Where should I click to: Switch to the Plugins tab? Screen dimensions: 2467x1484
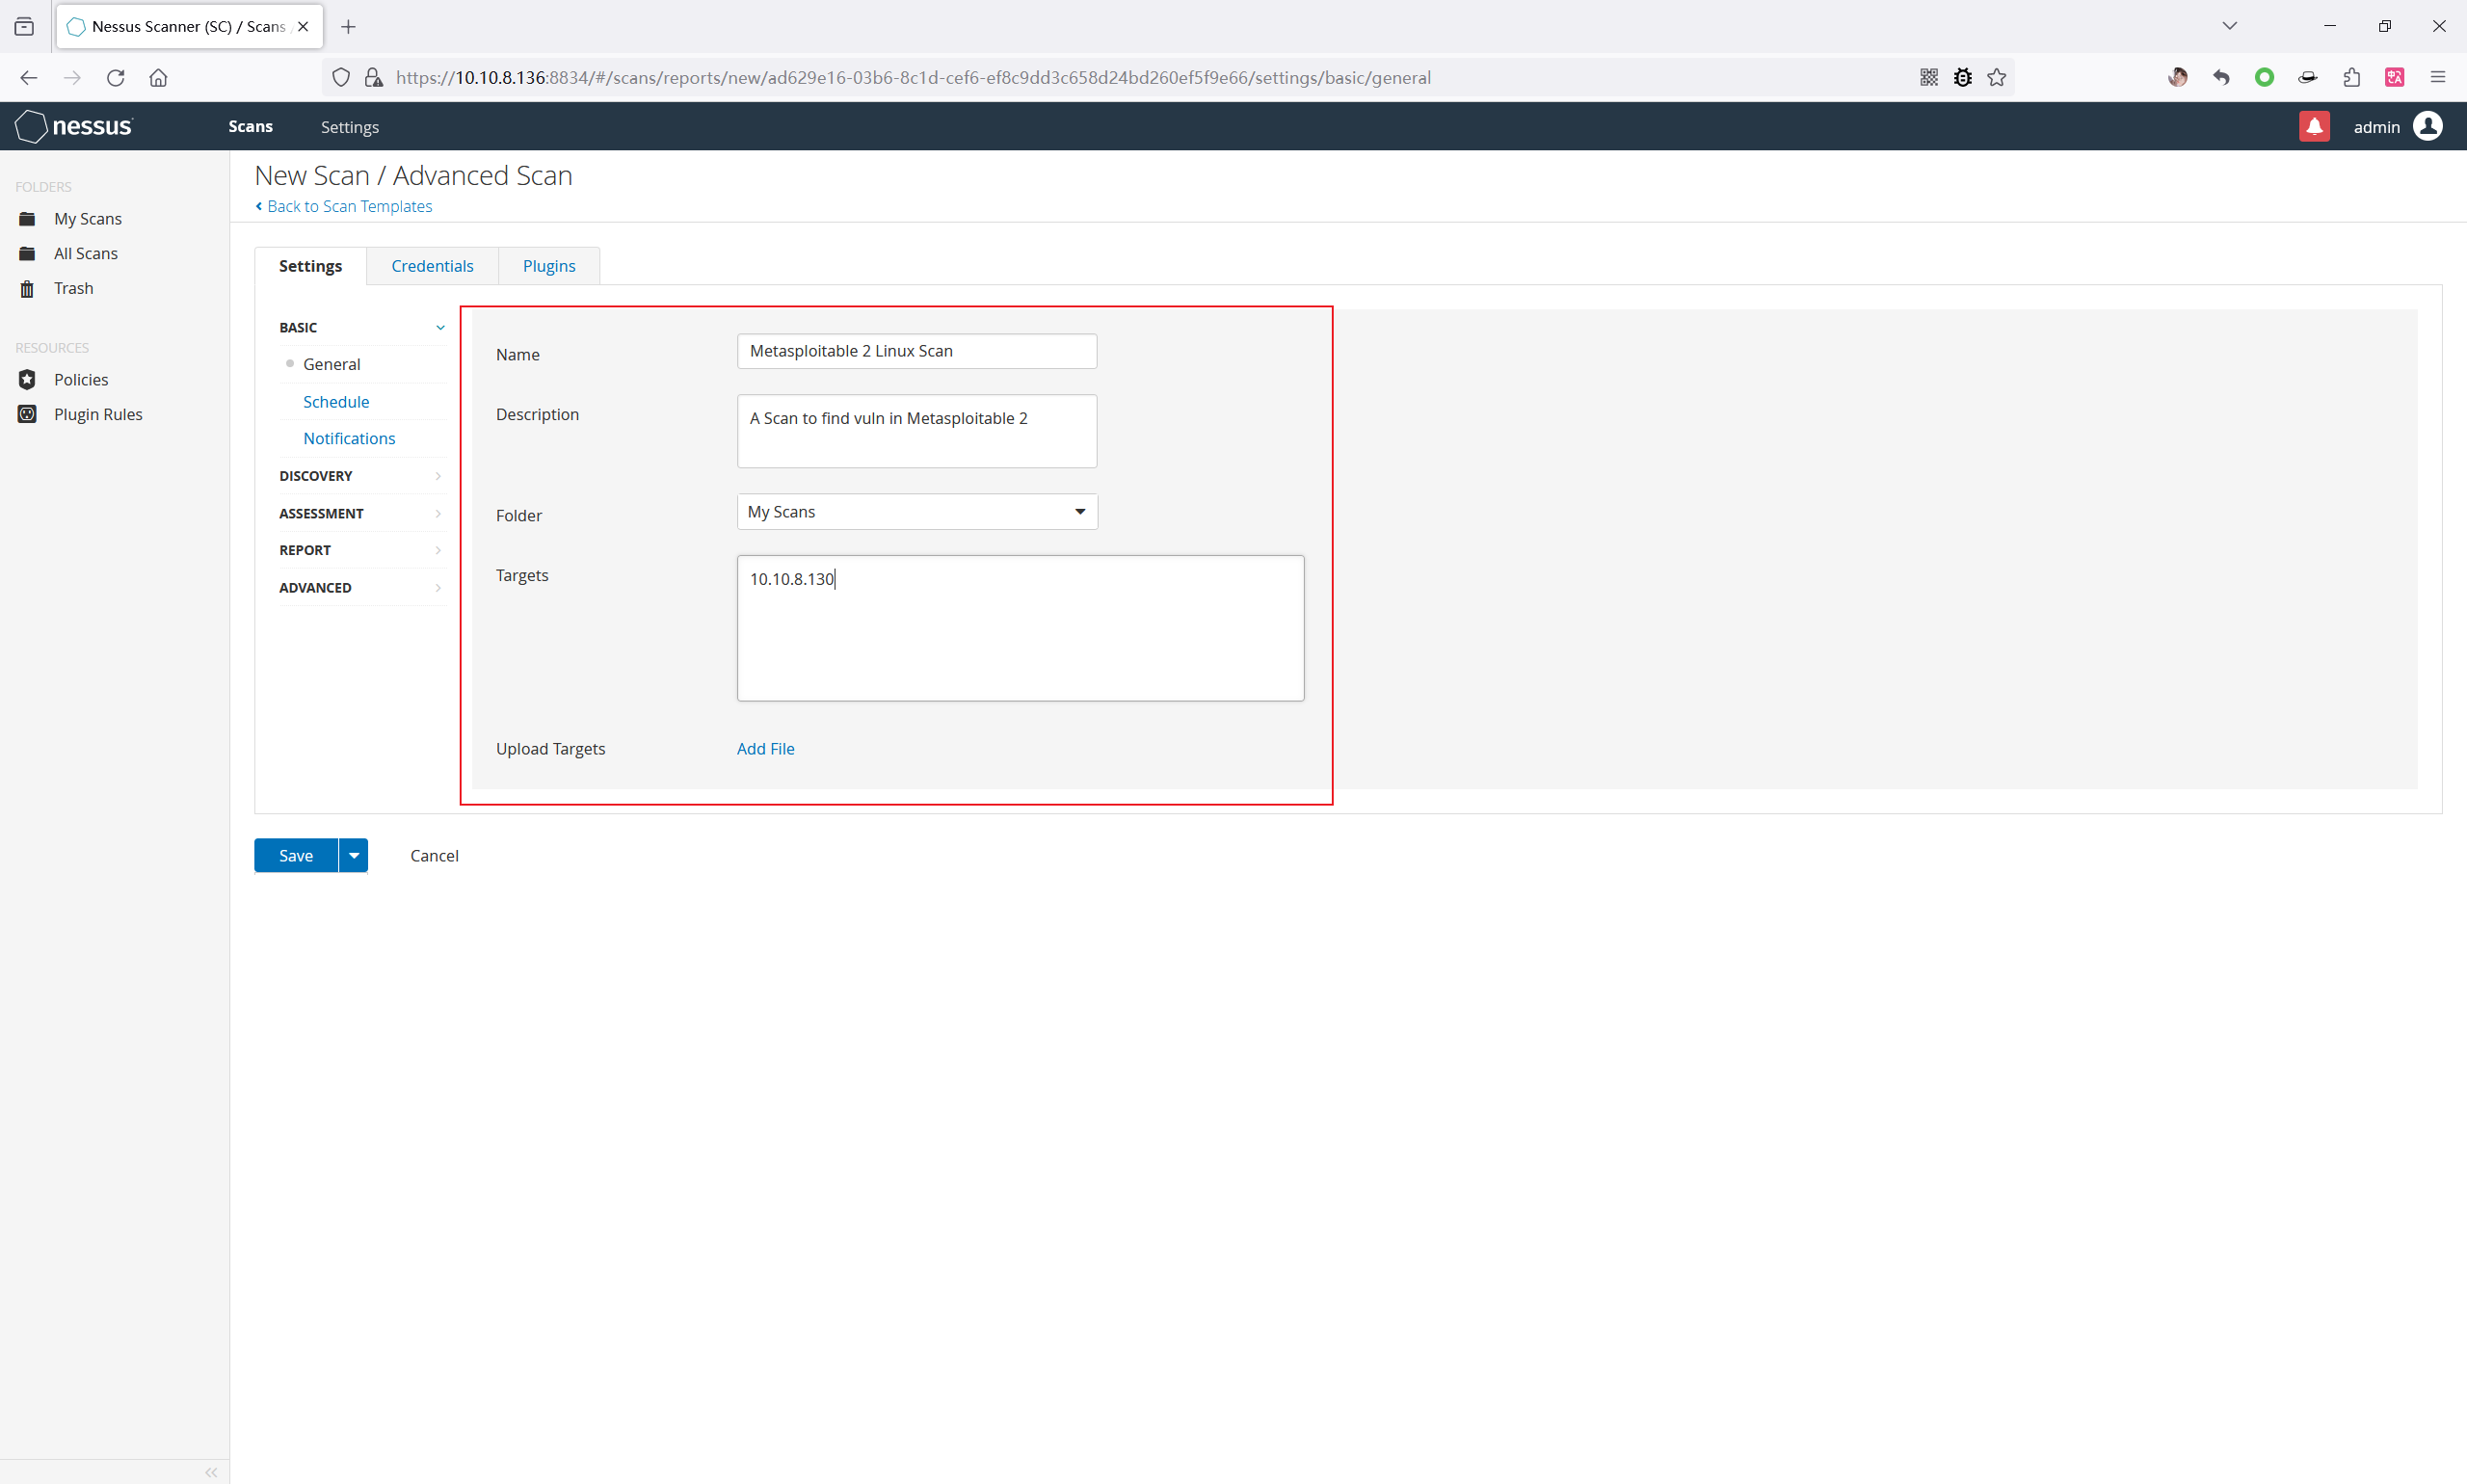549,266
